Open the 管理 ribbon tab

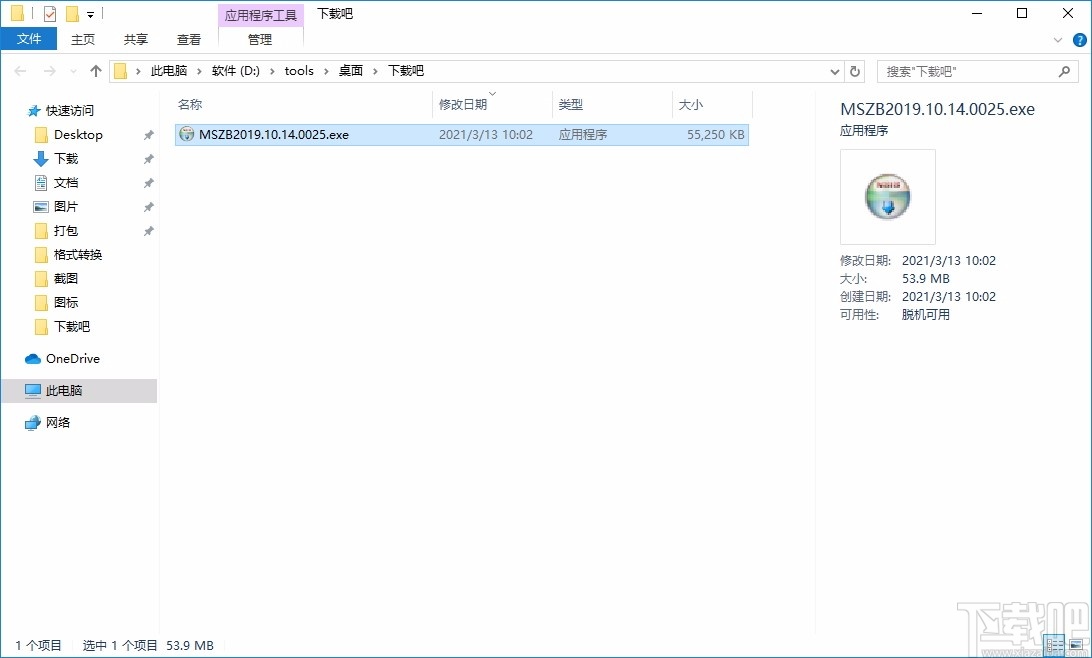pos(260,40)
